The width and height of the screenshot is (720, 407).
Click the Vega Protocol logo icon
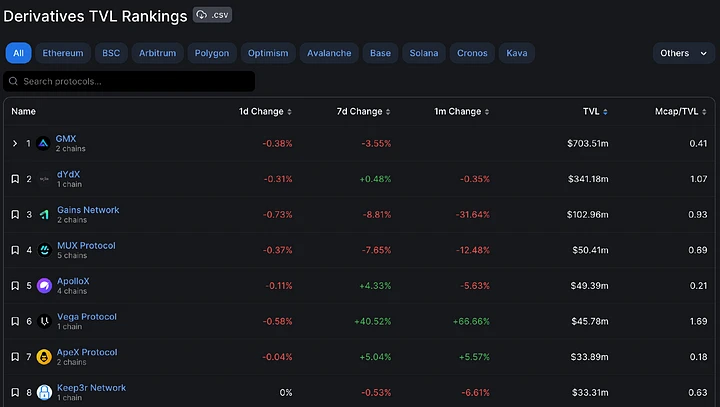(x=44, y=321)
